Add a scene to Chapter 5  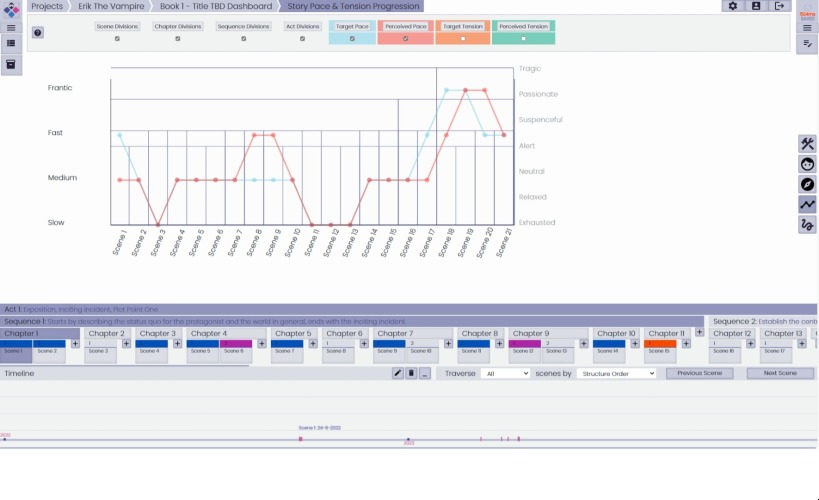[313, 344]
